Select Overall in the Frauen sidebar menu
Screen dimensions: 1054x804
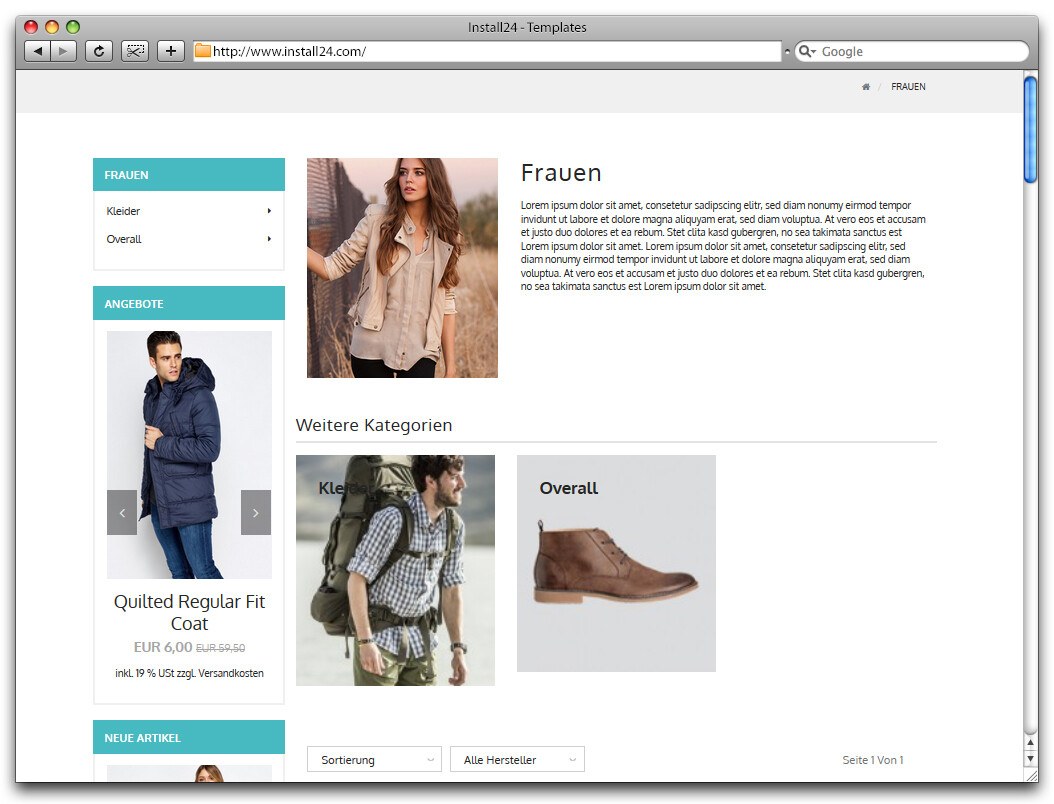pyautogui.click(x=124, y=239)
